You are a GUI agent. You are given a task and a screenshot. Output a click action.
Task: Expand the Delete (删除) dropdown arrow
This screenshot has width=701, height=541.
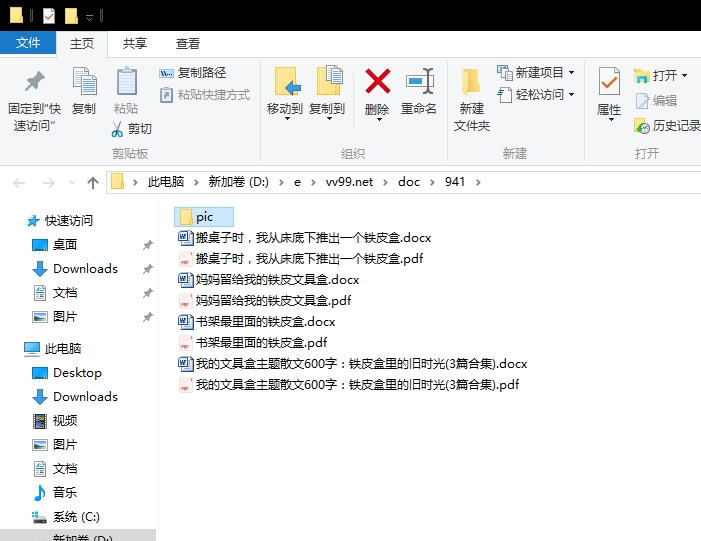tap(379, 119)
